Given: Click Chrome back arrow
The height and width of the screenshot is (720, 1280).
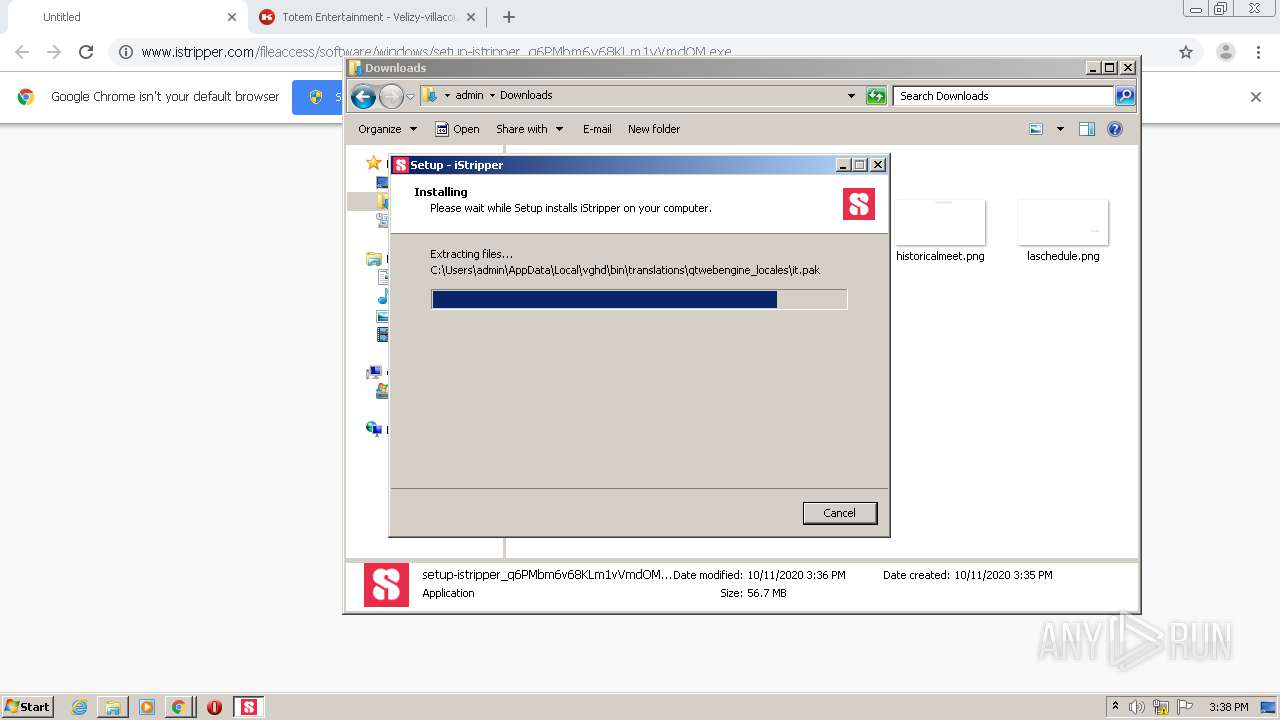Looking at the screenshot, I should click(22, 52).
